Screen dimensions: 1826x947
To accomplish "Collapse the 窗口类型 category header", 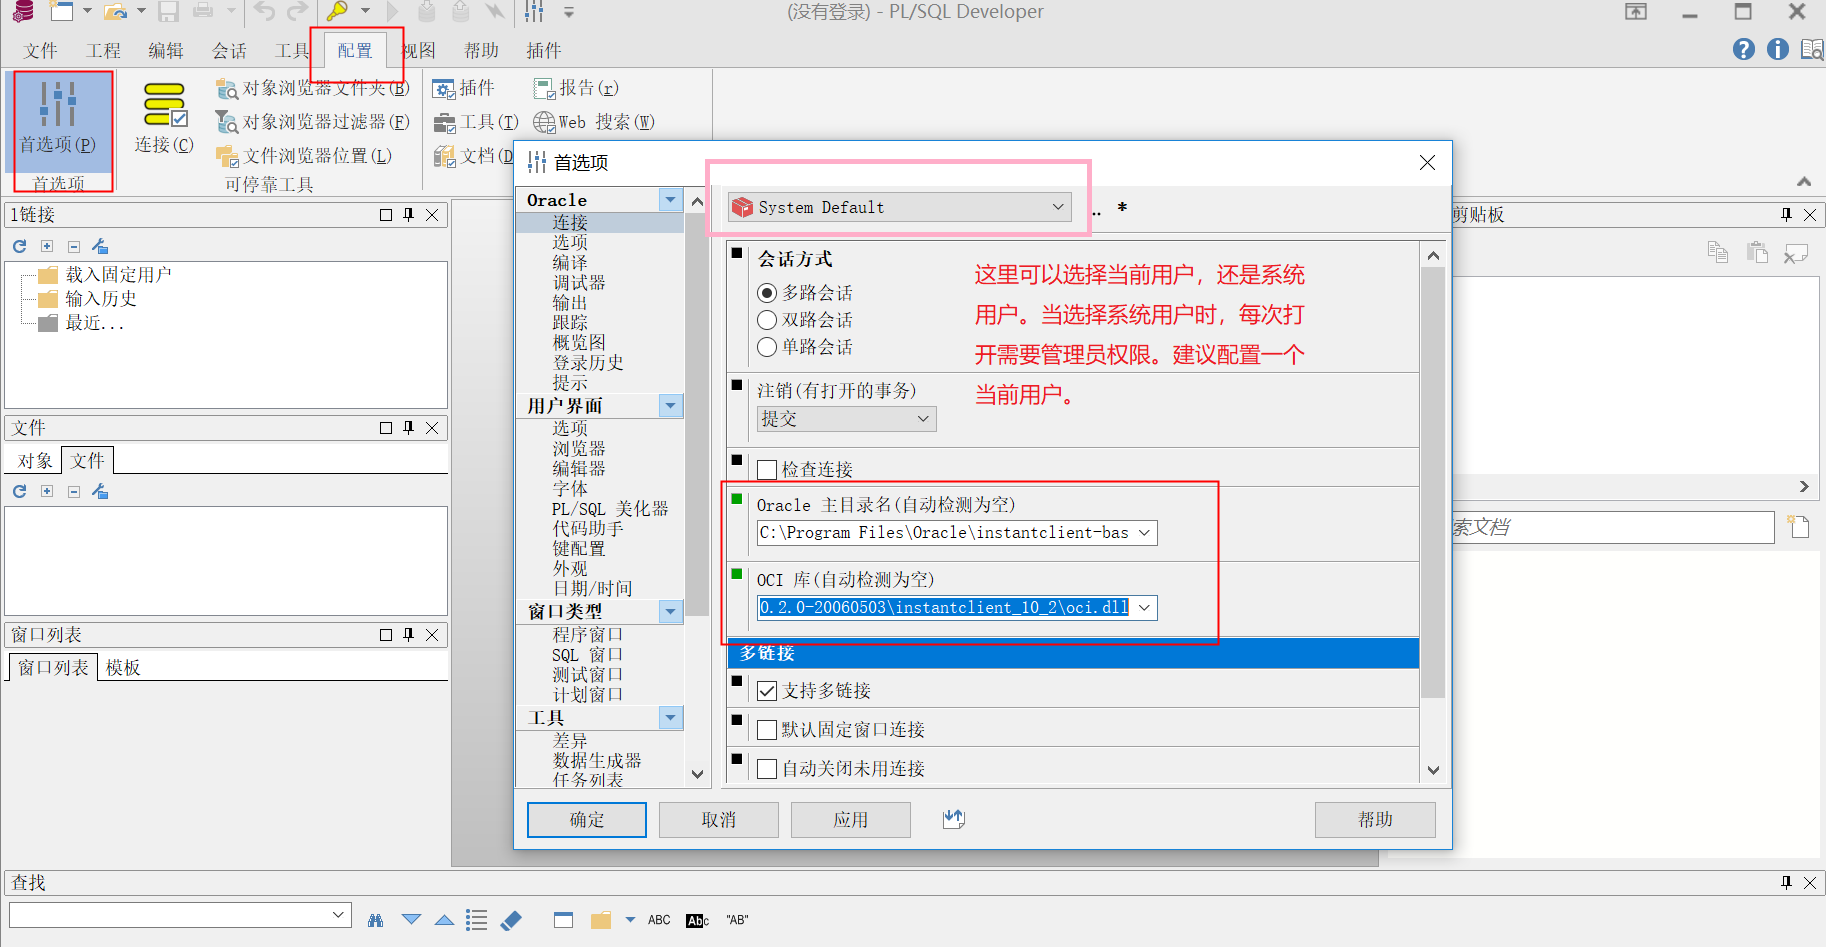I will click(671, 611).
